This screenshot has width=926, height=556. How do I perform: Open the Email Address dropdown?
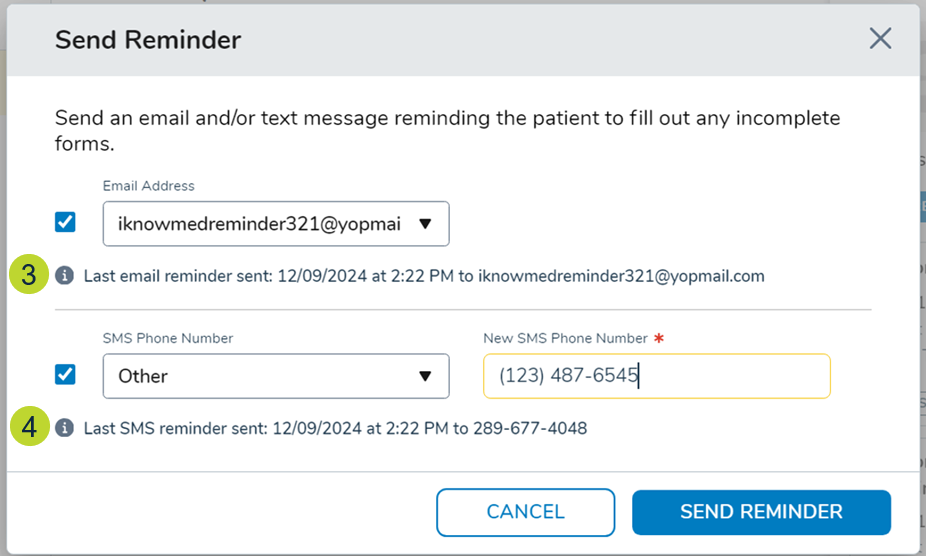(276, 224)
